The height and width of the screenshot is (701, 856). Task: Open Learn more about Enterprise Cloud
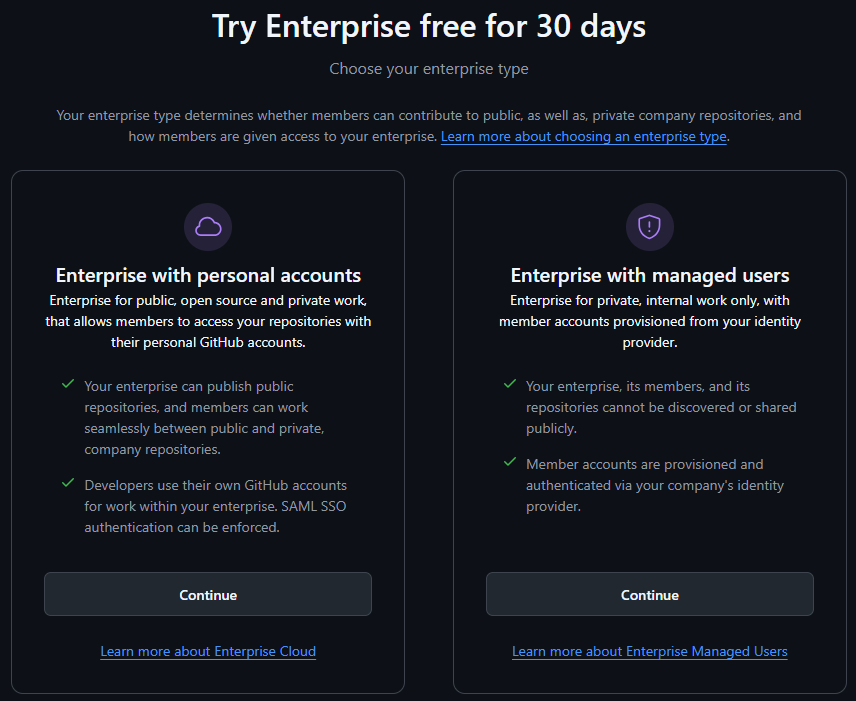point(208,651)
